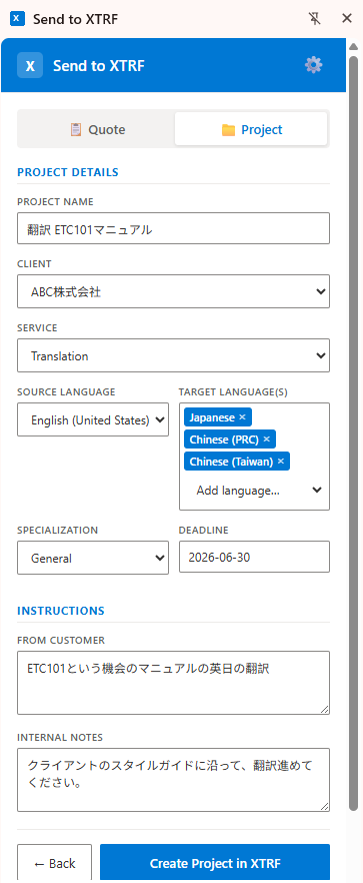Select the Project tab

click(251, 130)
